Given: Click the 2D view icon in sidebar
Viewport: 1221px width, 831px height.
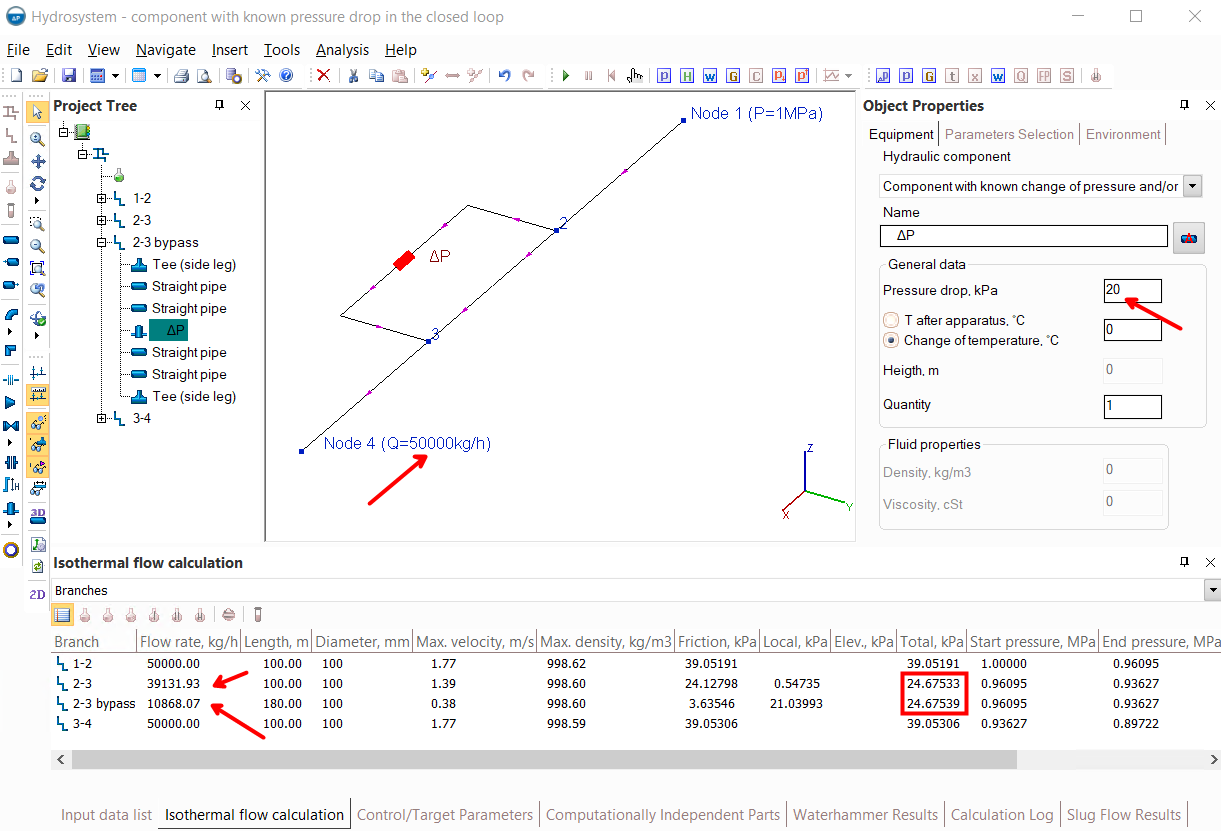Looking at the screenshot, I should point(38,593).
